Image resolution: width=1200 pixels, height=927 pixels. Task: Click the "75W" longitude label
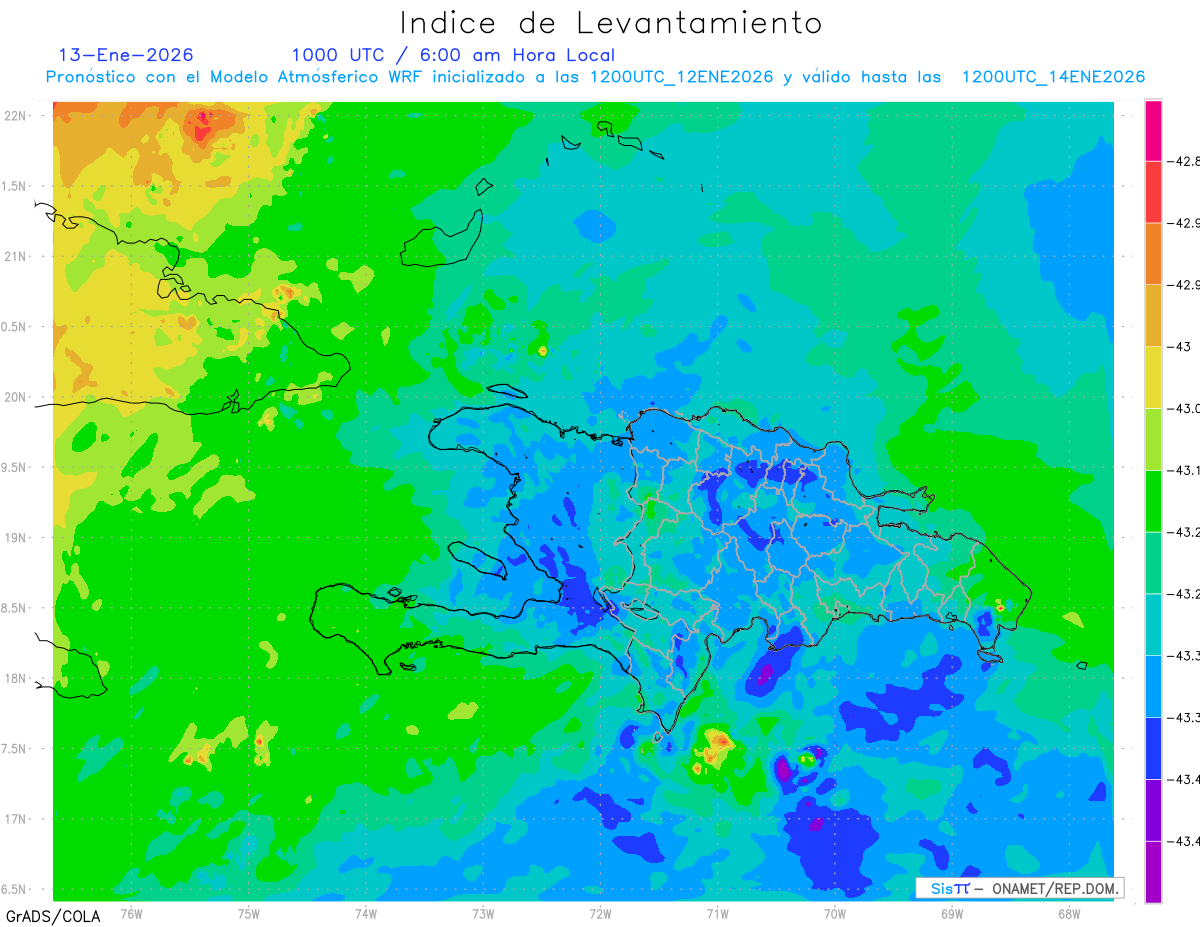click(x=249, y=913)
